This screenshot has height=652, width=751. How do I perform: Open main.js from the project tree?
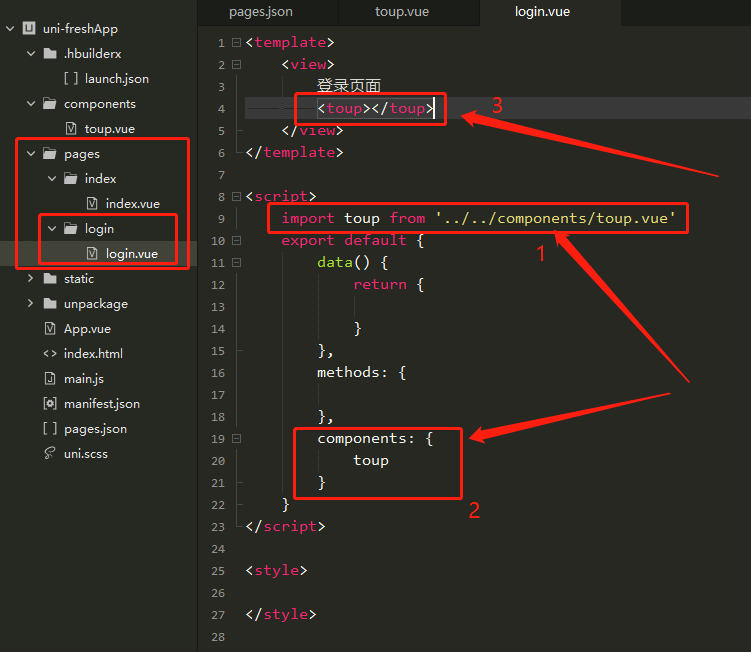pyautogui.click(x=84, y=379)
